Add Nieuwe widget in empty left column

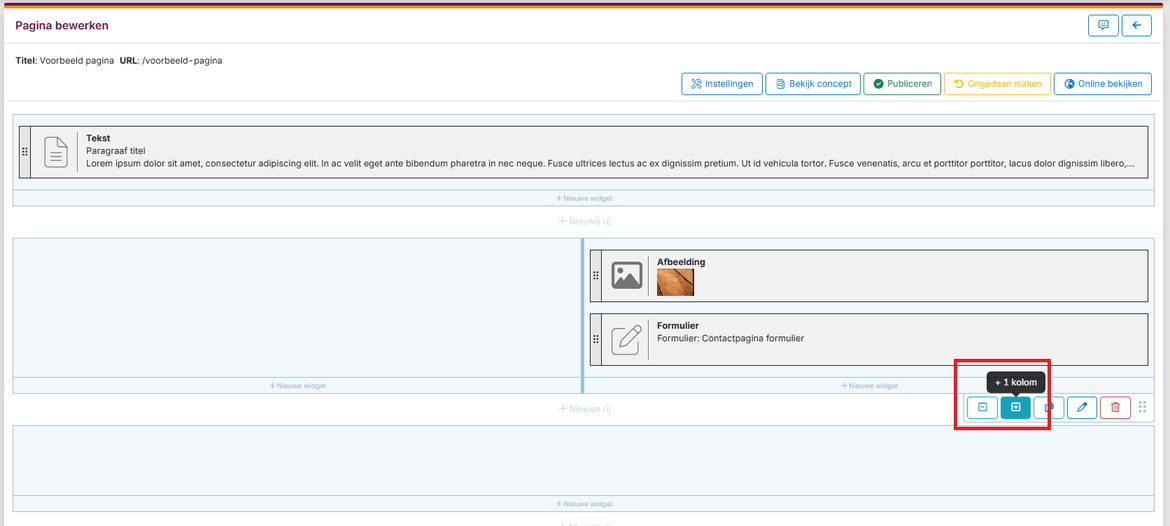tap(297, 385)
